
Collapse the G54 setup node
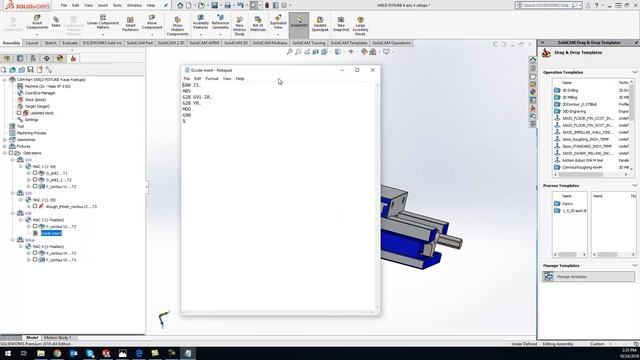tap(13, 160)
